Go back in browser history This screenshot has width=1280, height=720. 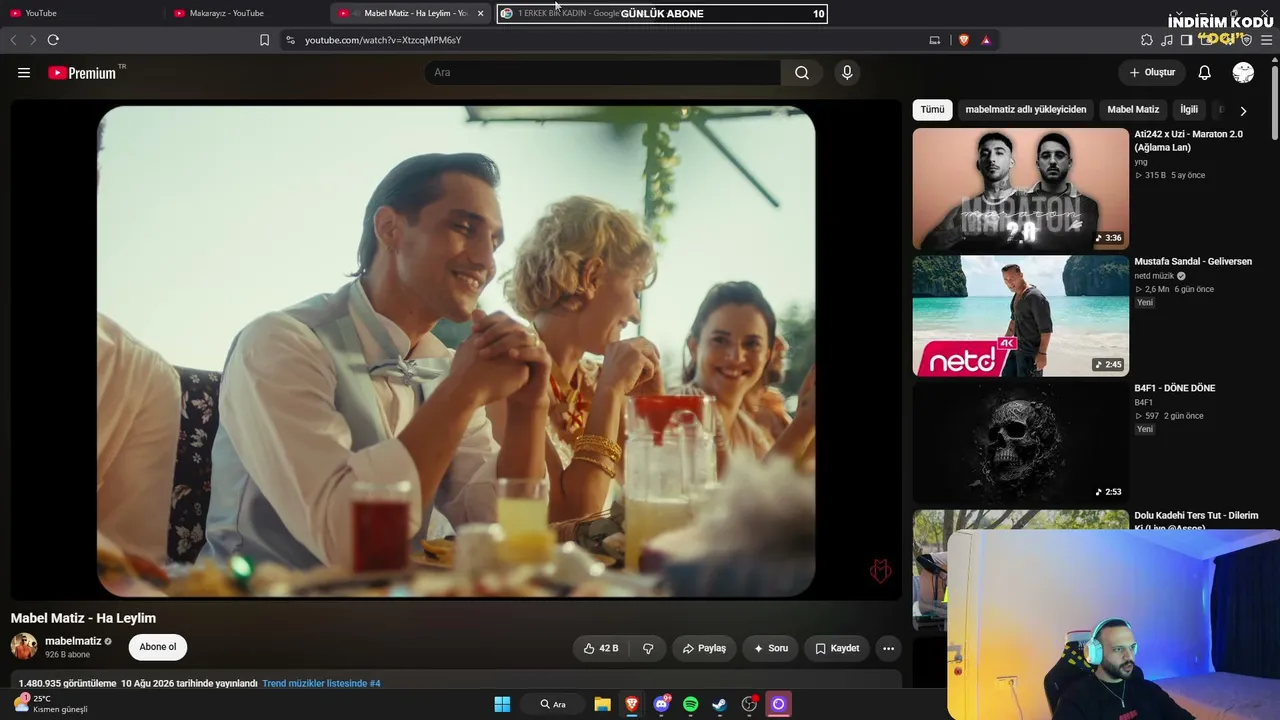click(x=13, y=40)
